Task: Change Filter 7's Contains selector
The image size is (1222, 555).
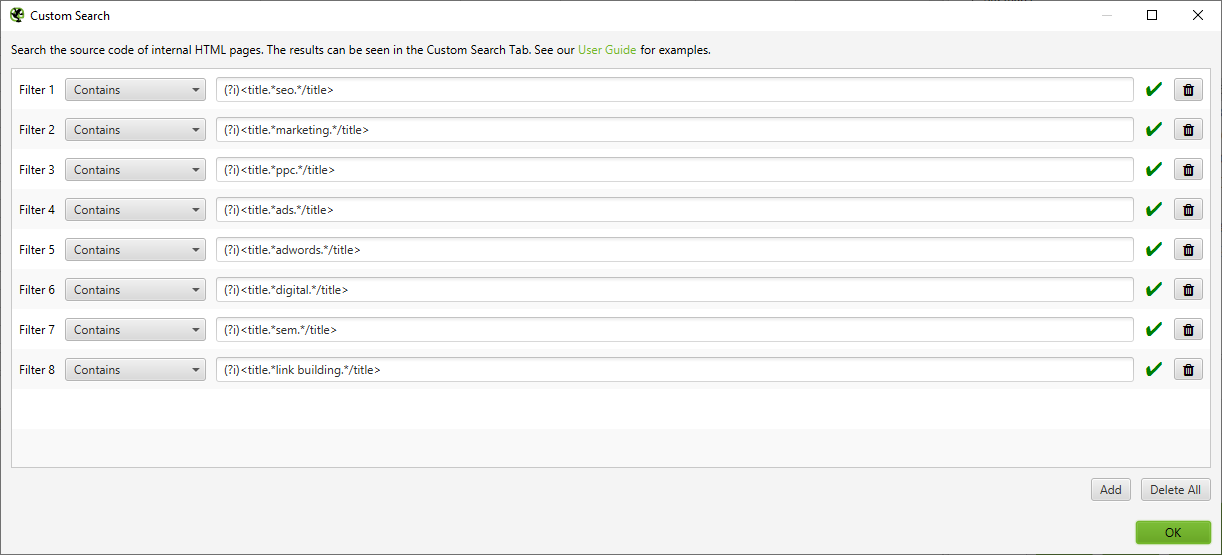Action: point(135,330)
